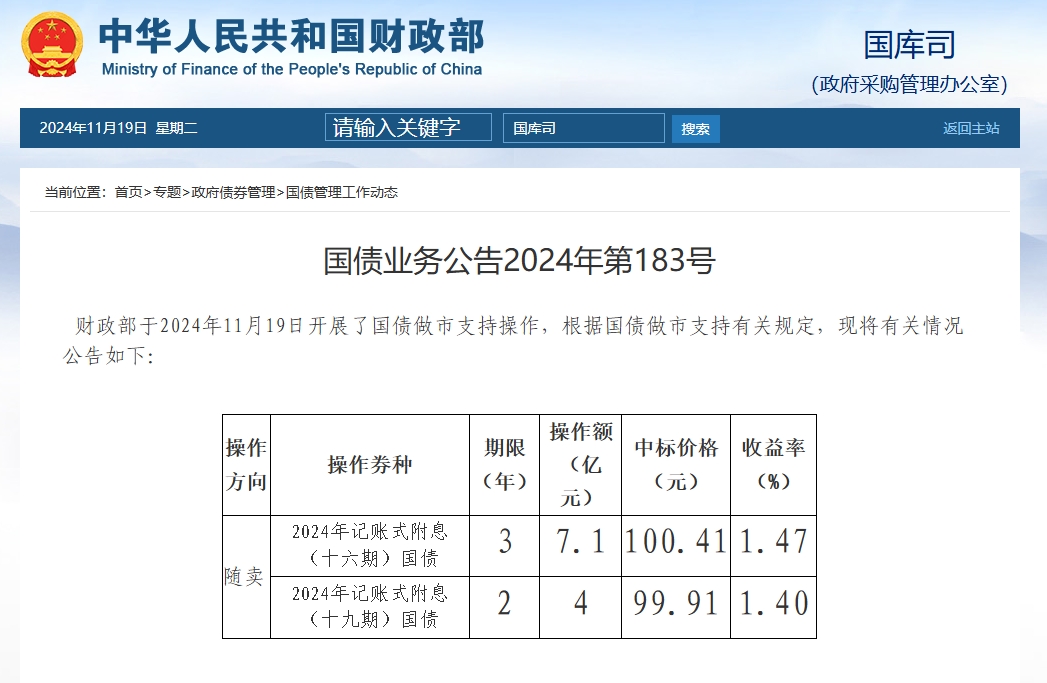1047x683 pixels.
Task: Click the 随卖 direction cell
Action: pyautogui.click(x=246, y=576)
